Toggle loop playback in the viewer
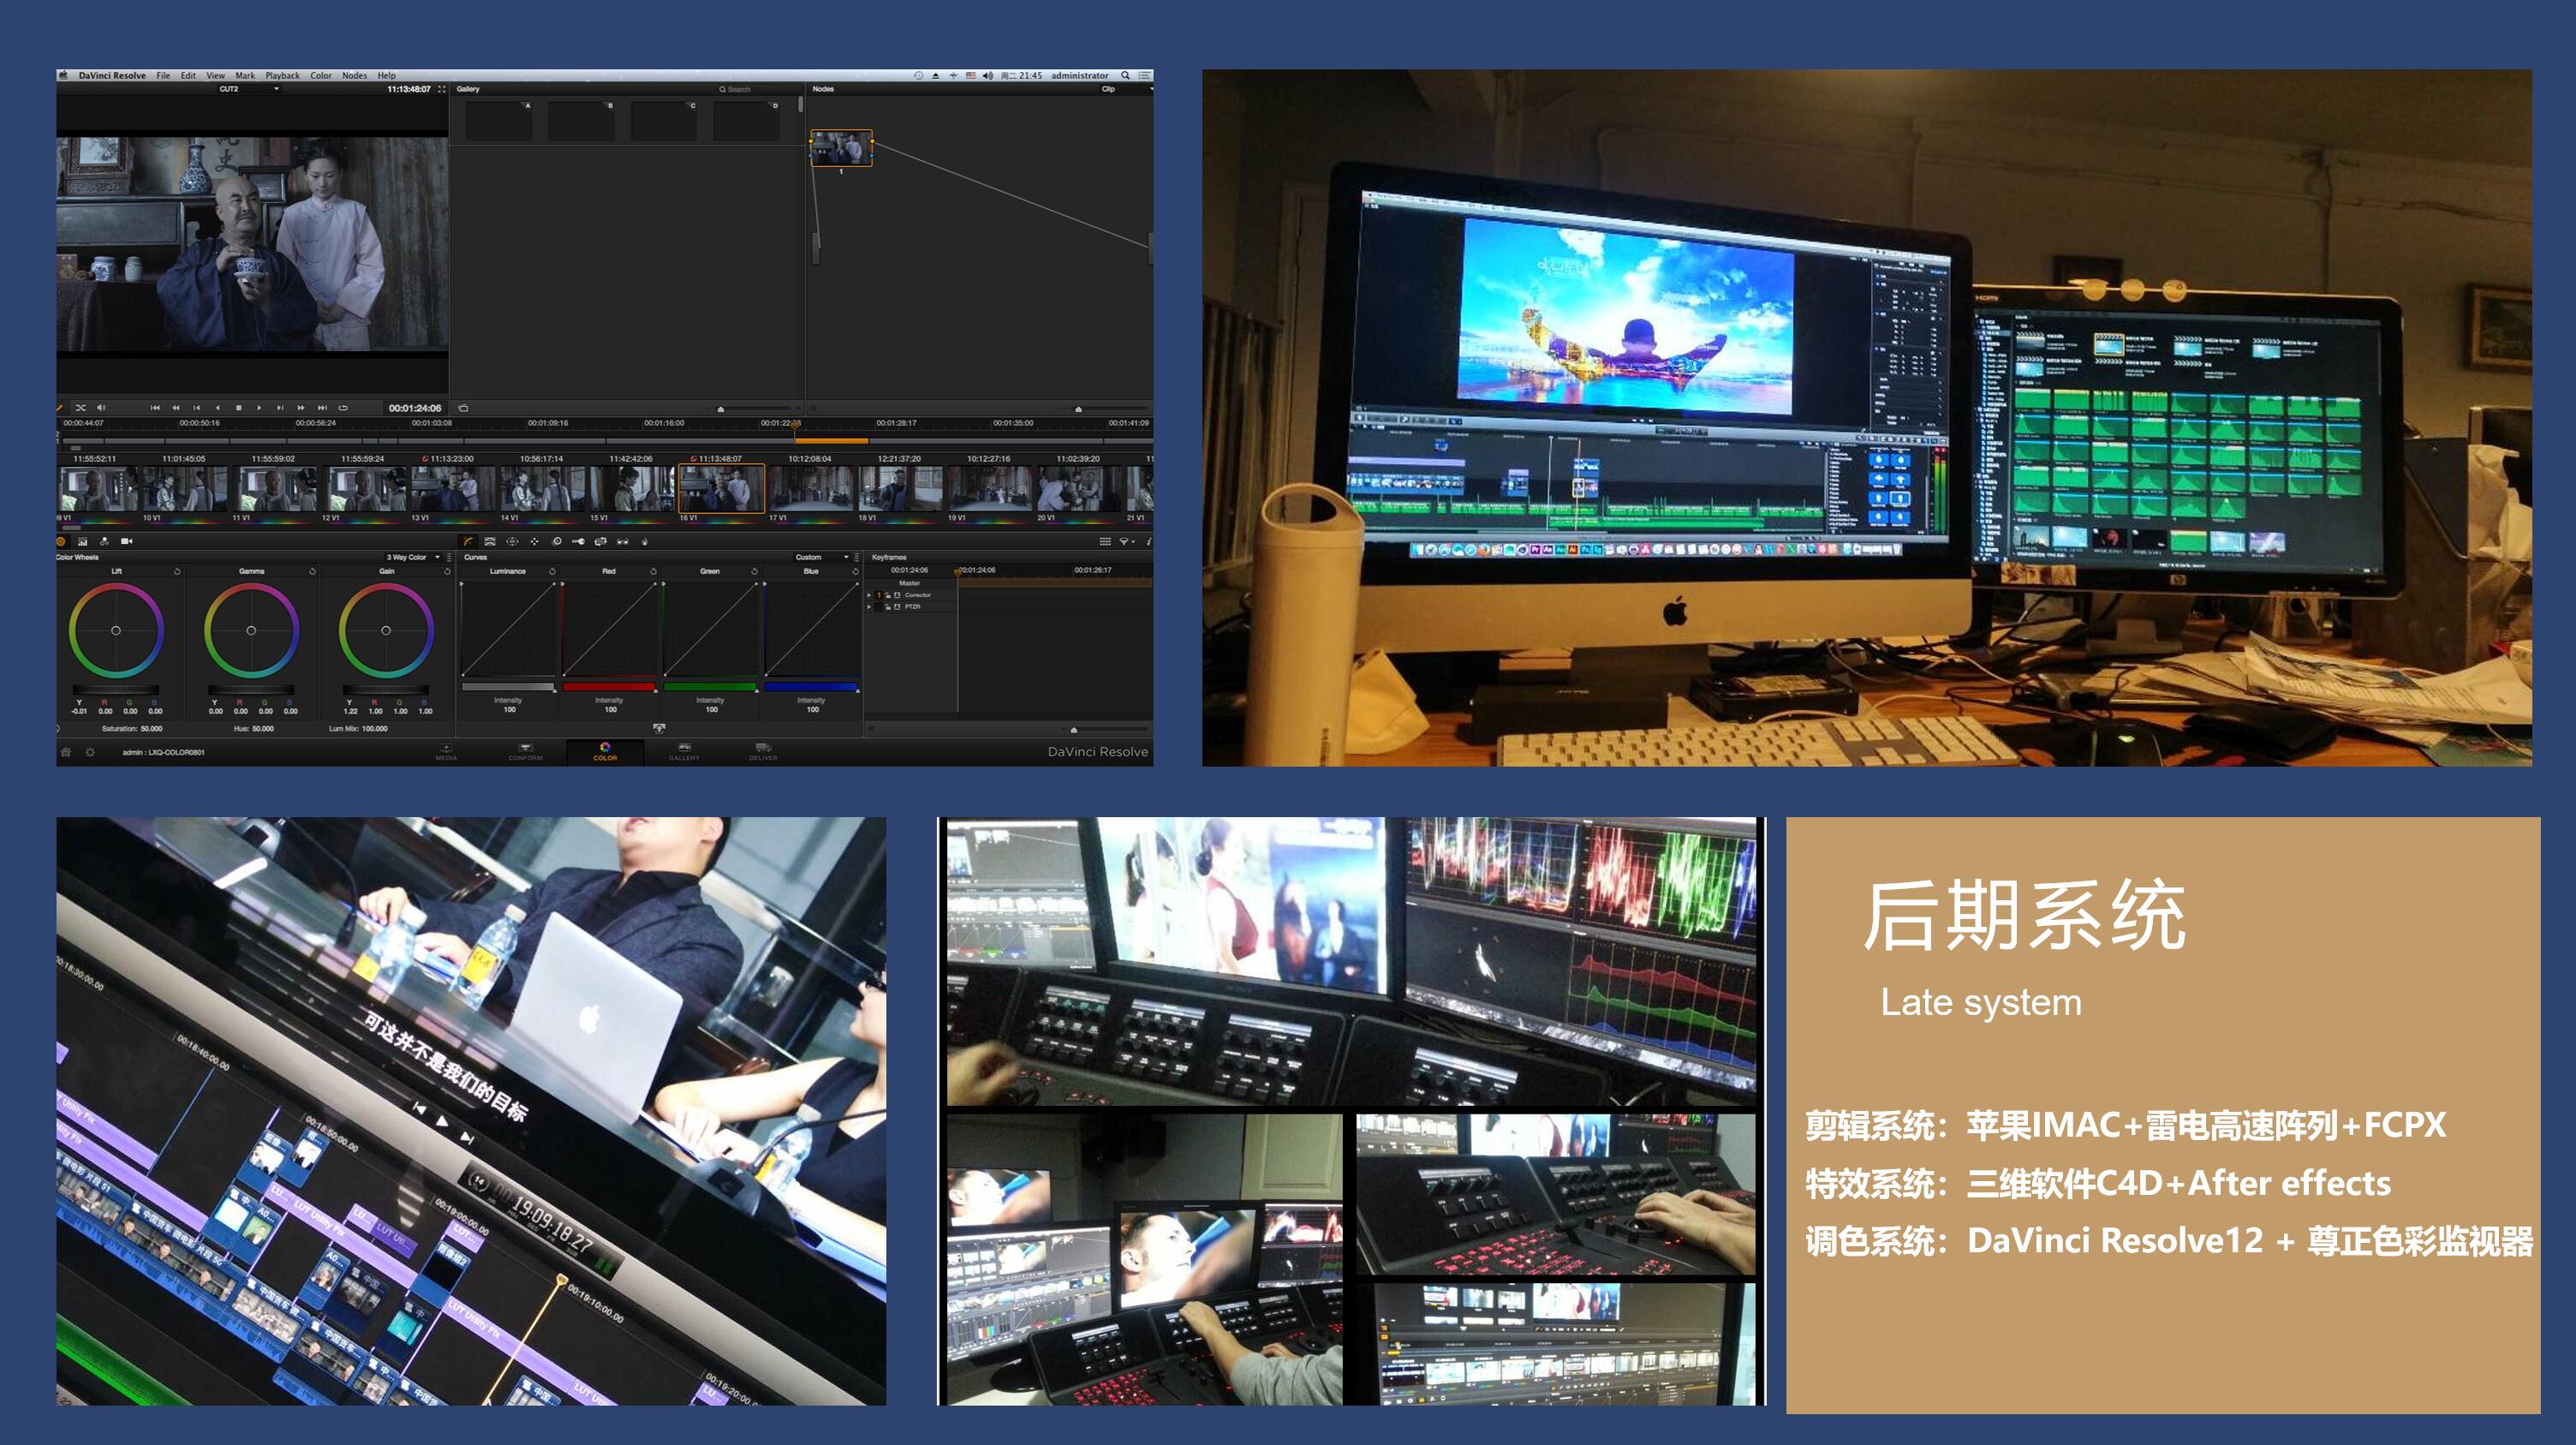Image resolution: width=2576 pixels, height=1445 pixels. pyautogui.click(x=343, y=408)
